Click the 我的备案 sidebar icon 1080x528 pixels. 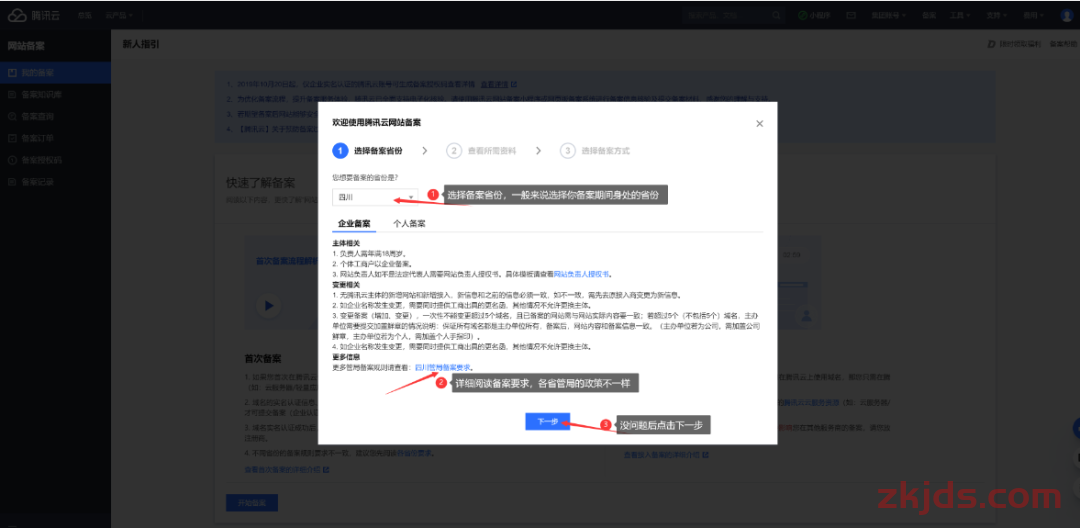click(12, 72)
